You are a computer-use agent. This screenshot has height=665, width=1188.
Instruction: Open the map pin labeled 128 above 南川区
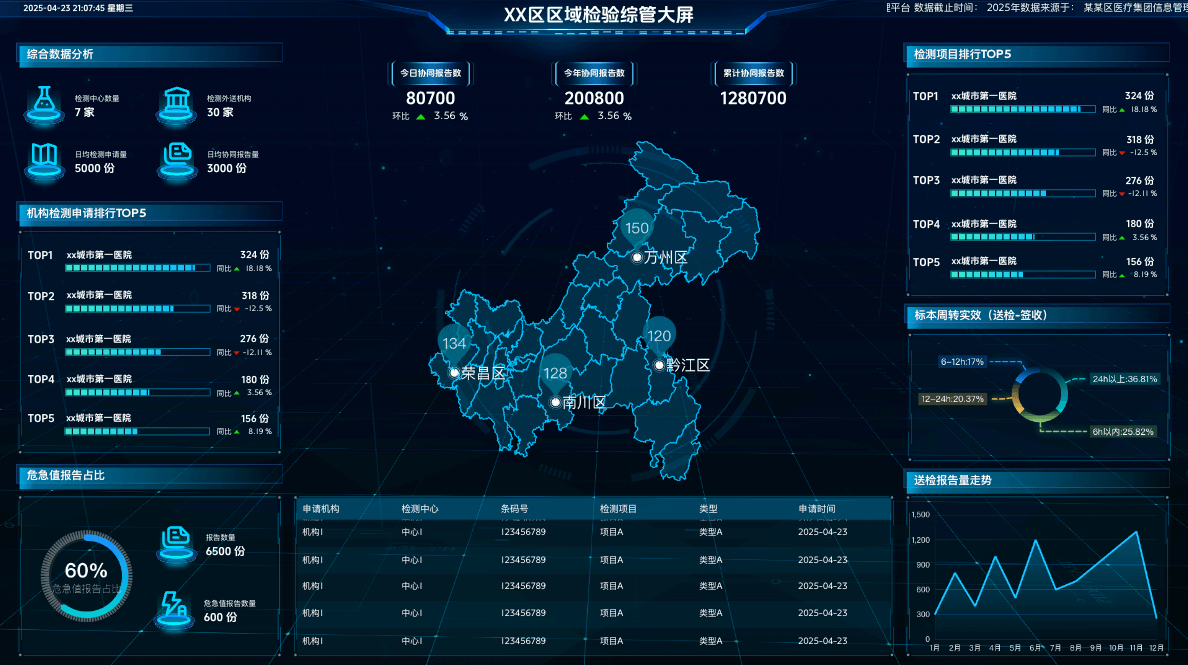pyautogui.click(x=555, y=373)
